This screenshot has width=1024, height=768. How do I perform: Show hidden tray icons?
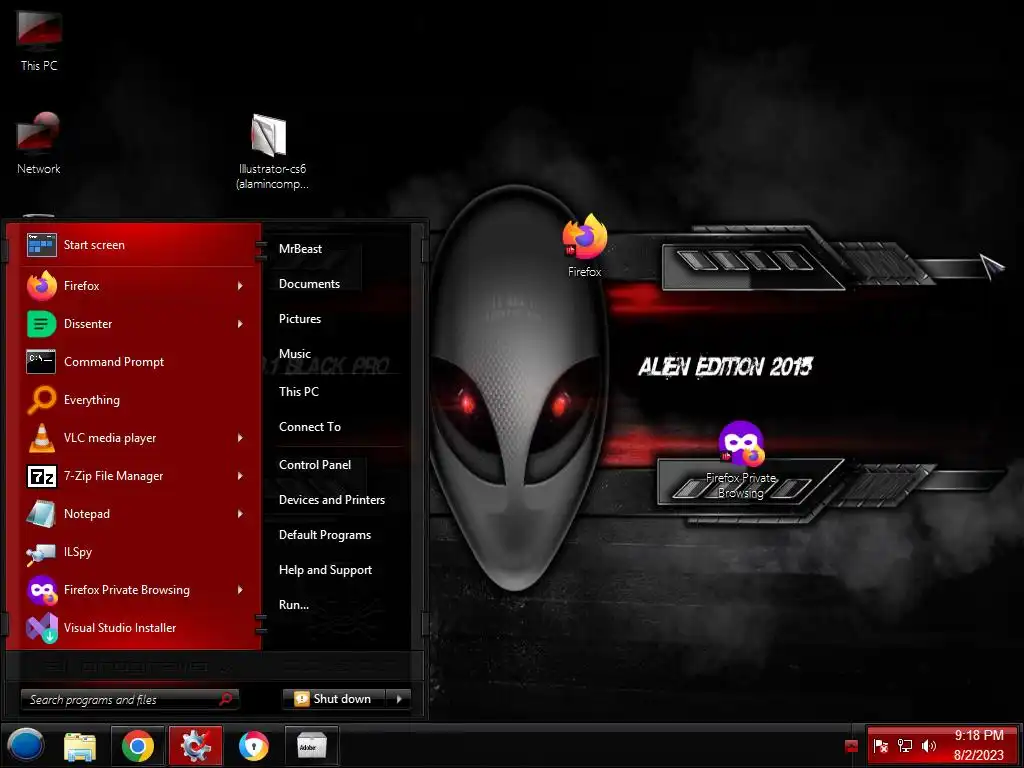click(x=851, y=746)
